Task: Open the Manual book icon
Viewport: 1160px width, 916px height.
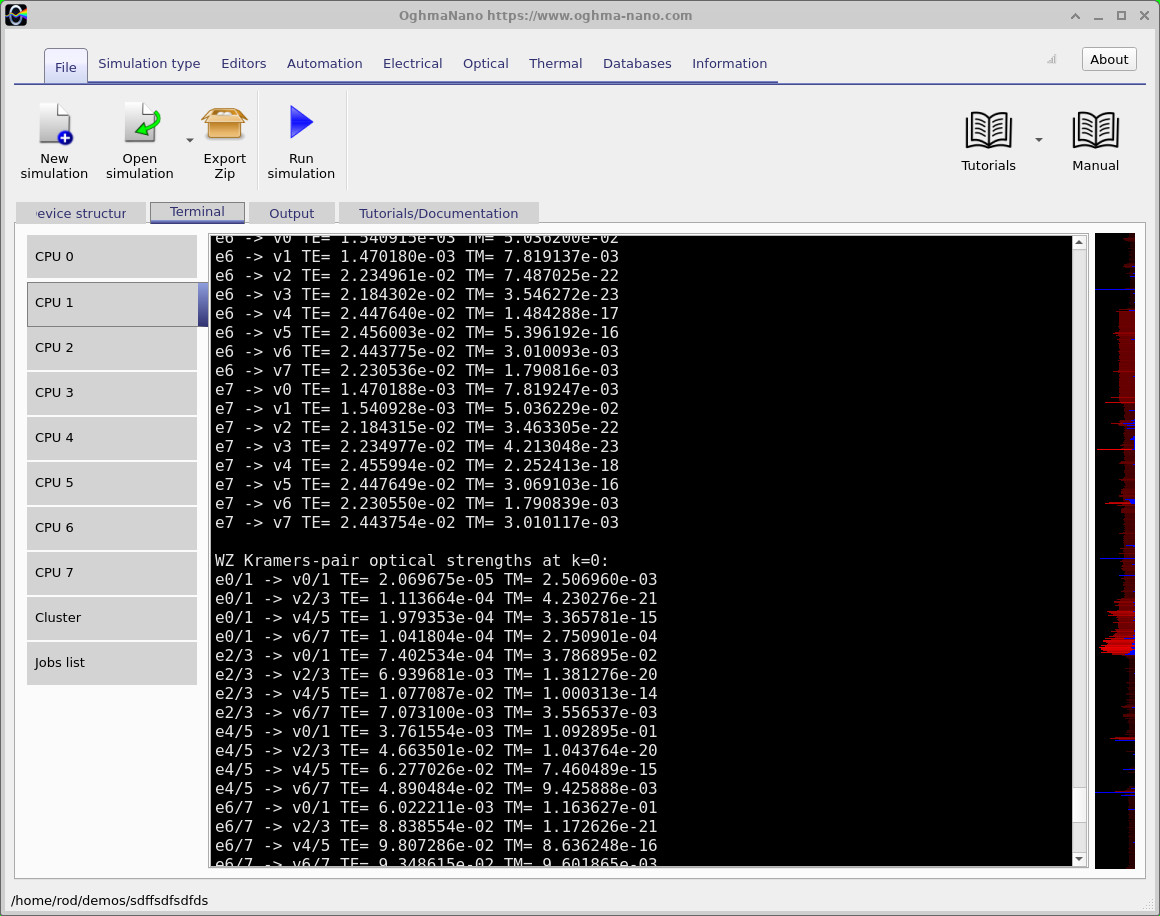Action: click(x=1095, y=131)
